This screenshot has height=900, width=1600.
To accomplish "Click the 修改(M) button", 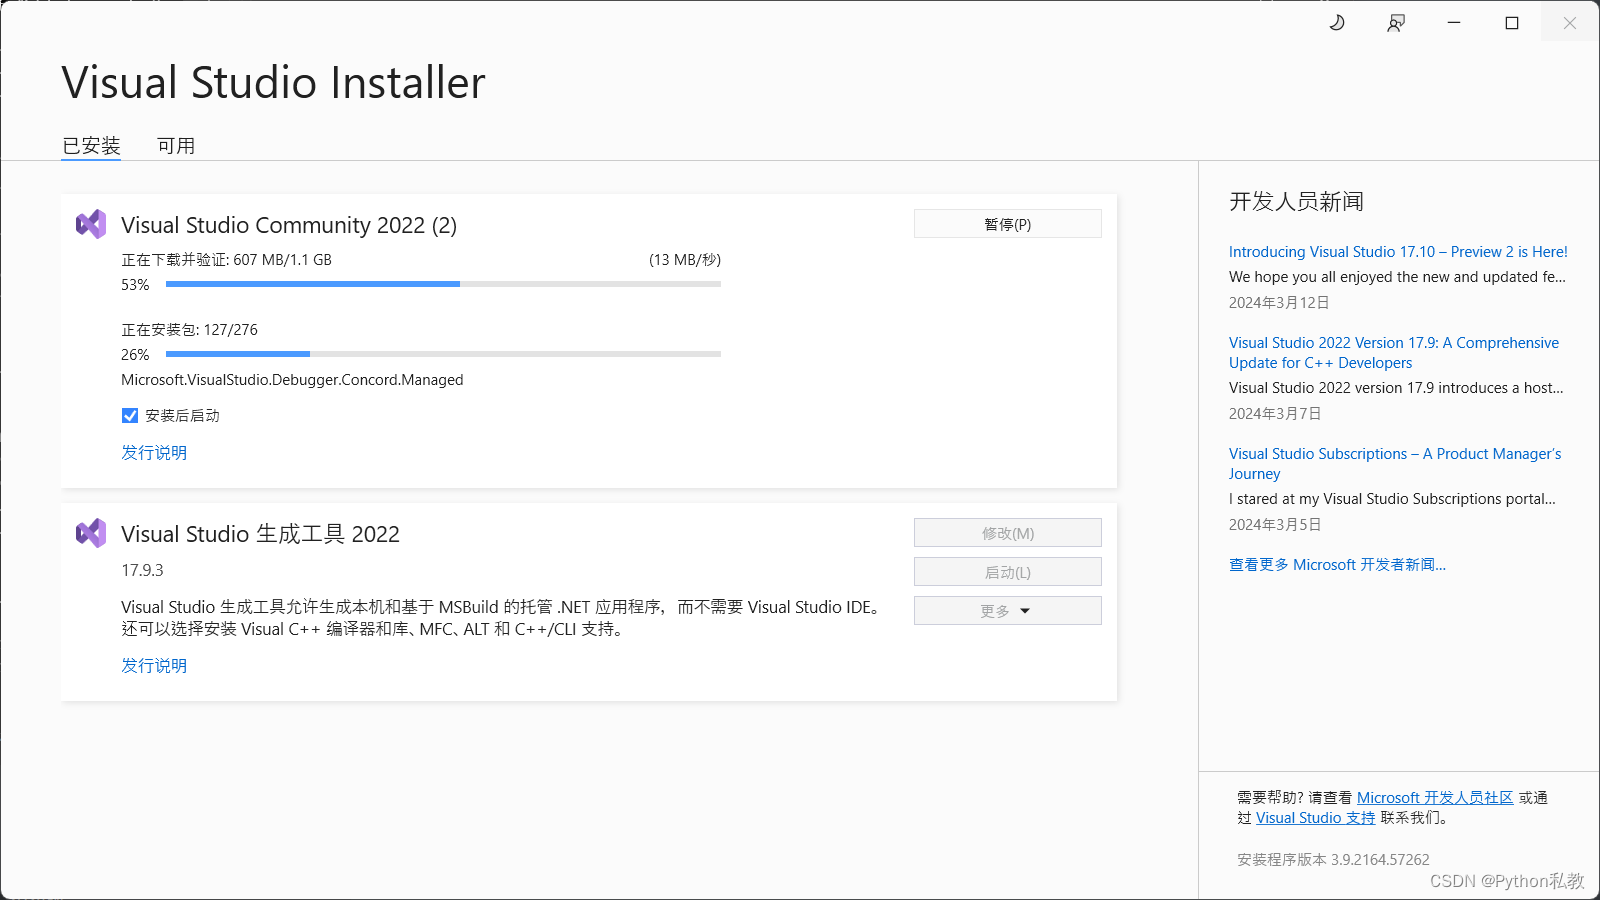I will pos(1008,533).
